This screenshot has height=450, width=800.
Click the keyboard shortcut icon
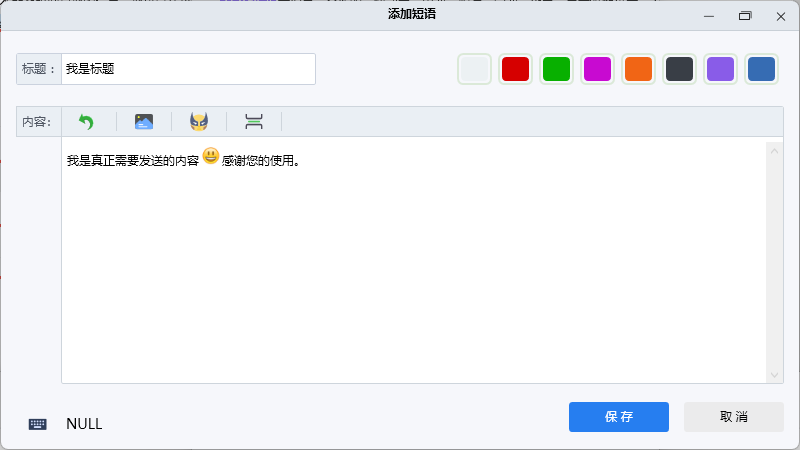tap(38, 424)
